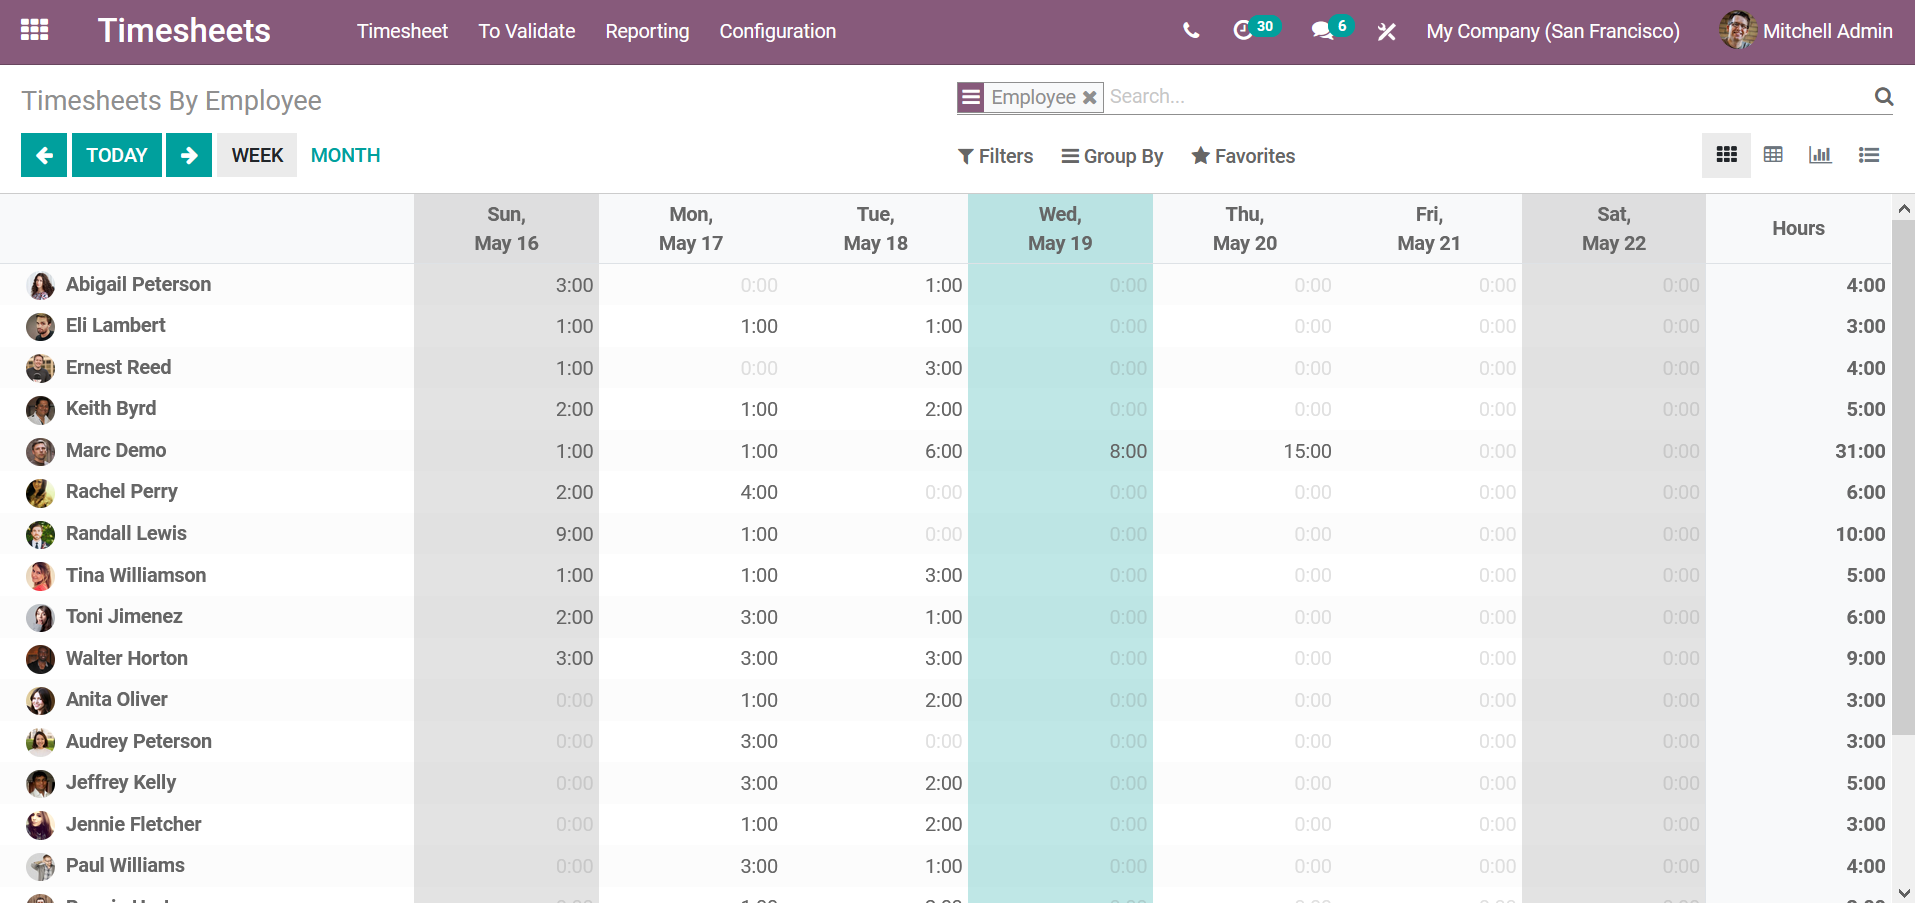Image resolution: width=1915 pixels, height=903 pixels.
Task: Click the Sun, May 16 column header
Action: click(506, 229)
